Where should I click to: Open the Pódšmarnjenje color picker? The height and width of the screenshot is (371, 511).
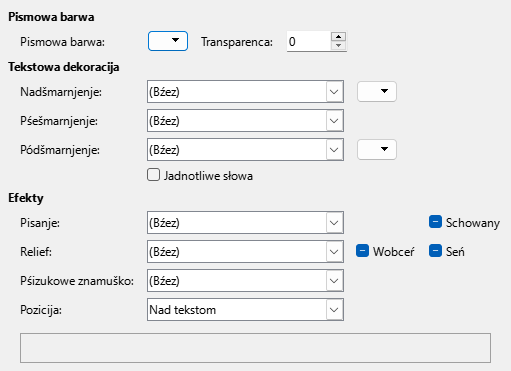[x=377, y=150]
